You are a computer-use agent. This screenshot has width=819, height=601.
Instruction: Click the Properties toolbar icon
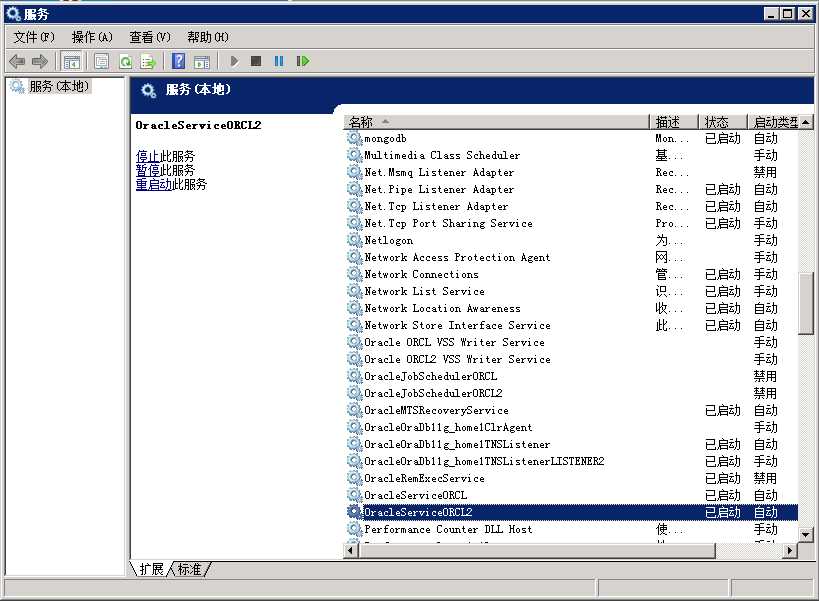pos(101,62)
